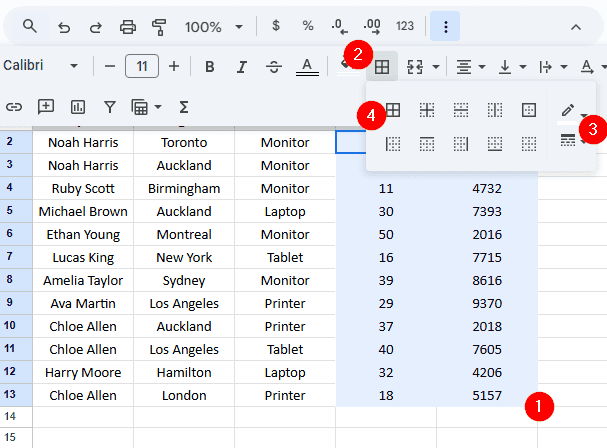Select row 13 header
The image size is (607, 448).
point(10,395)
